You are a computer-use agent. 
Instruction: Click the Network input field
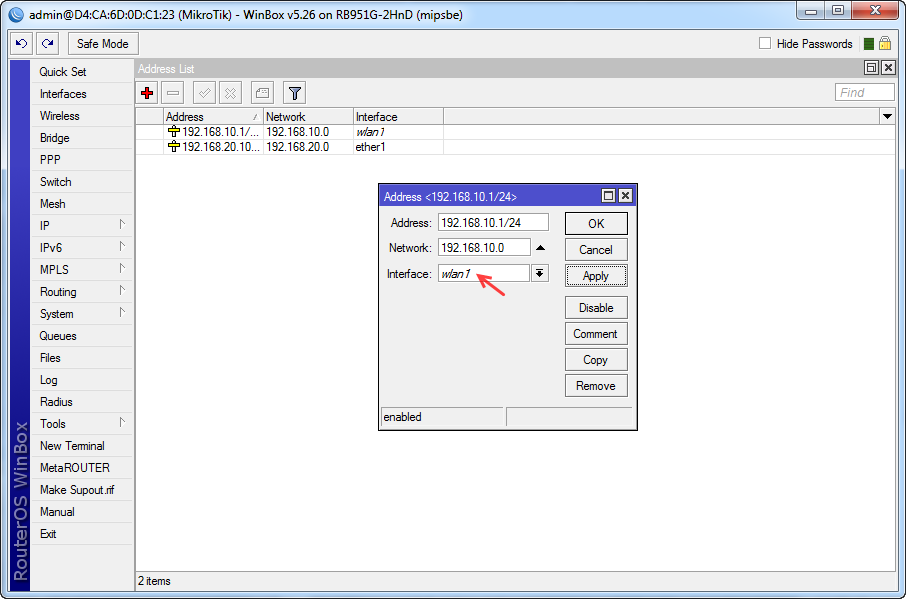484,248
